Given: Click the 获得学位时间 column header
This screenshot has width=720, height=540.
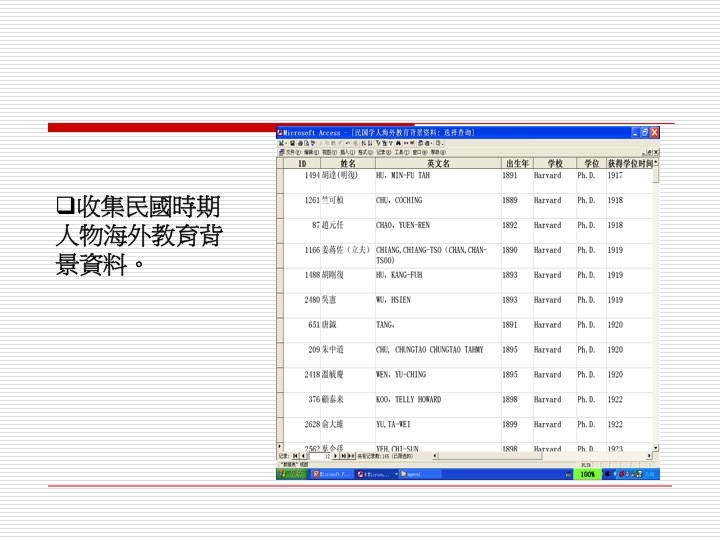Looking at the screenshot, I should (x=630, y=163).
